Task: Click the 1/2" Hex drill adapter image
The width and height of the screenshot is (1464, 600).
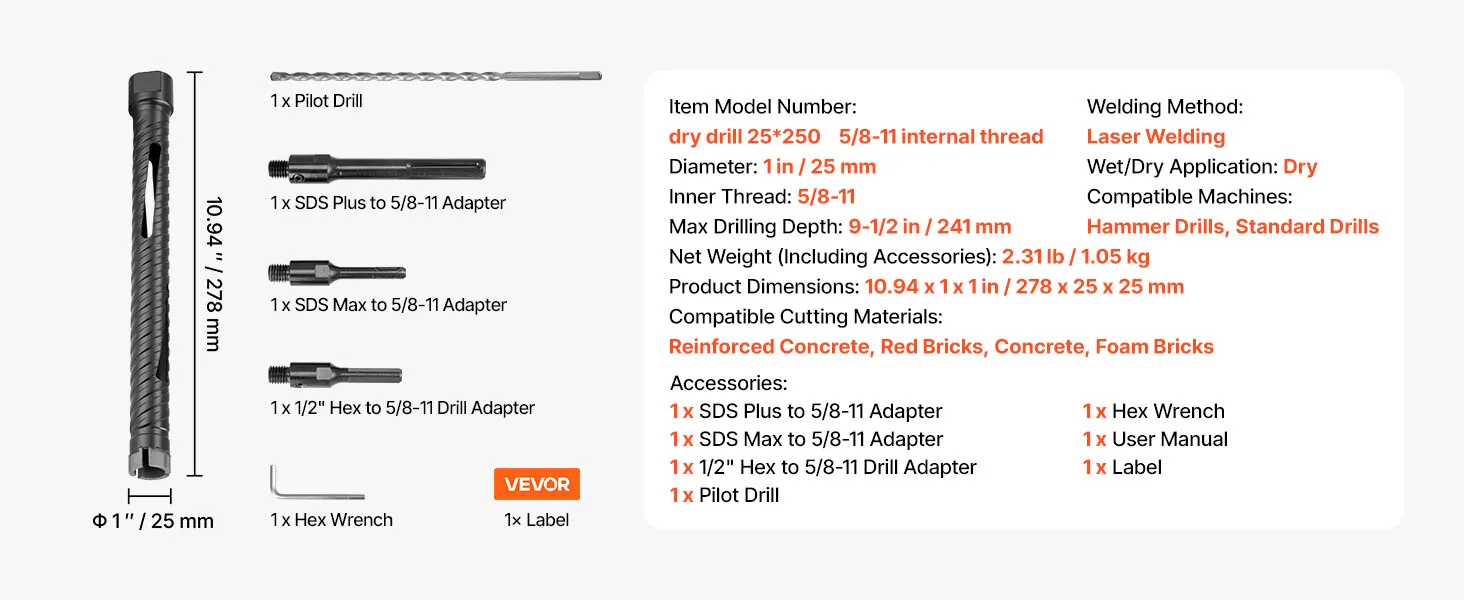Action: [x=335, y=375]
